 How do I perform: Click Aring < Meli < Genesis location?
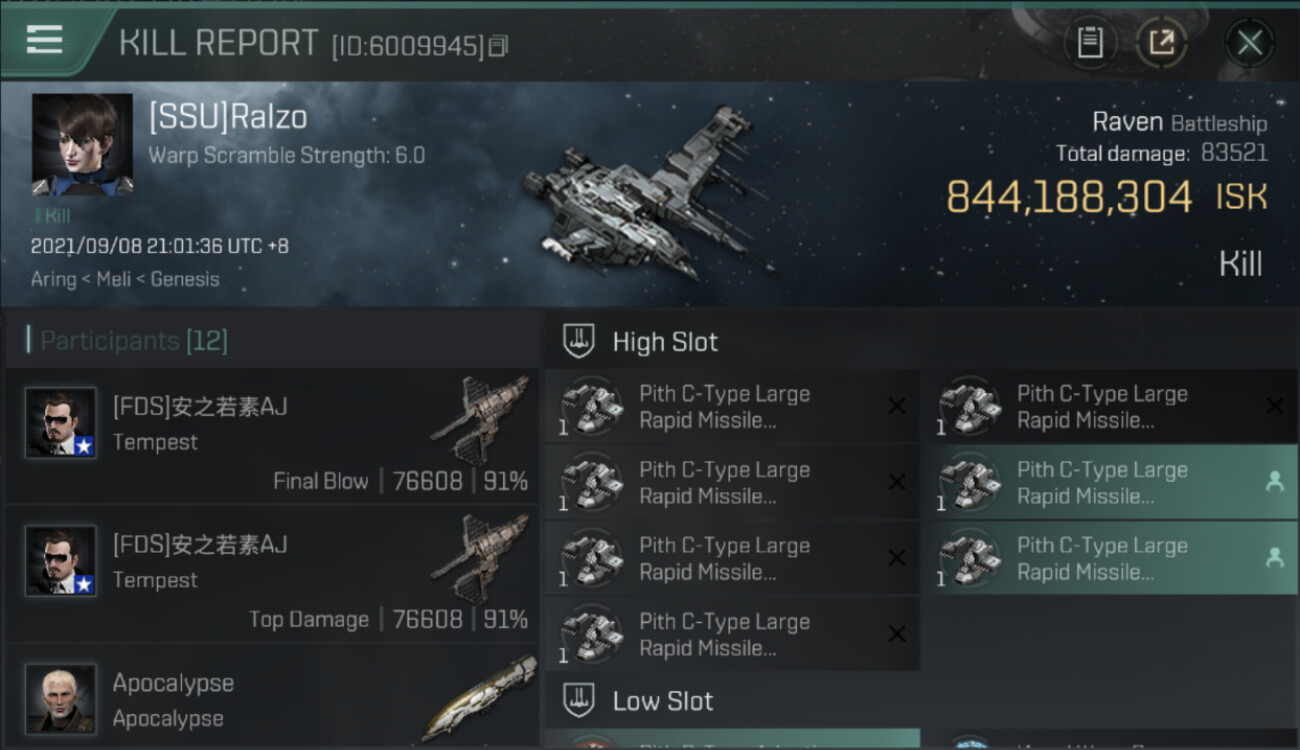(x=125, y=279)
